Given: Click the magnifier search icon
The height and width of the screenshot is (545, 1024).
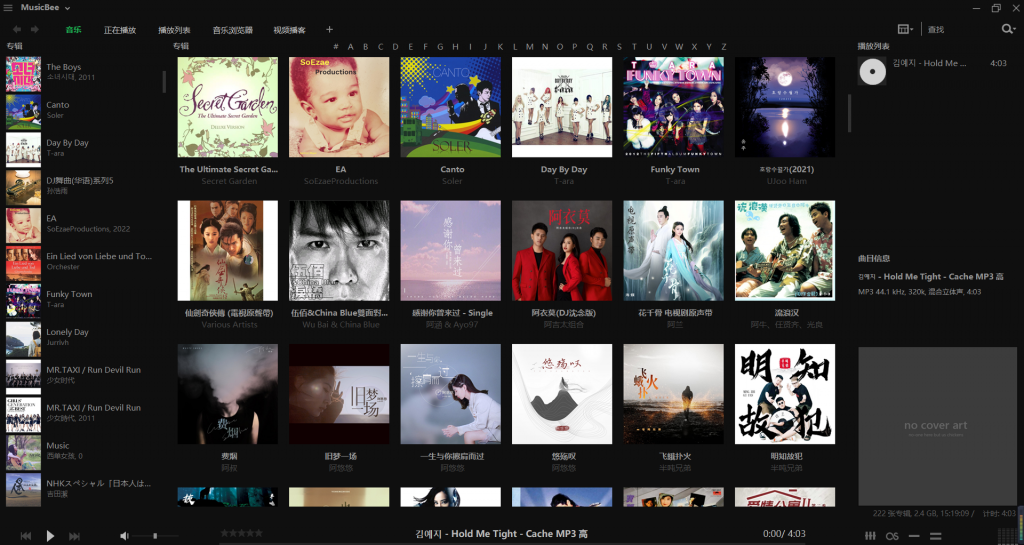Looking at the screenshot, I should click(x=1008, y=29).
